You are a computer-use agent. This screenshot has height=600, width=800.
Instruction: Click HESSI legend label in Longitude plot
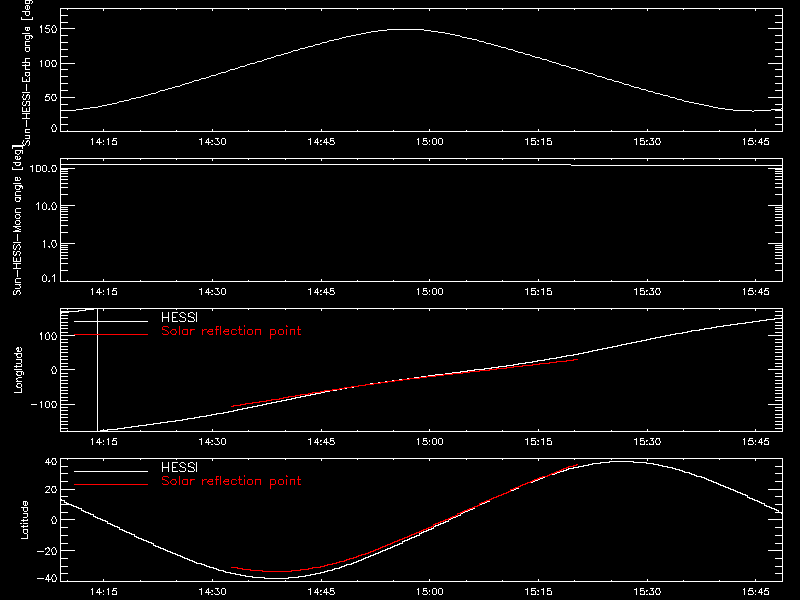coord(179,317)
